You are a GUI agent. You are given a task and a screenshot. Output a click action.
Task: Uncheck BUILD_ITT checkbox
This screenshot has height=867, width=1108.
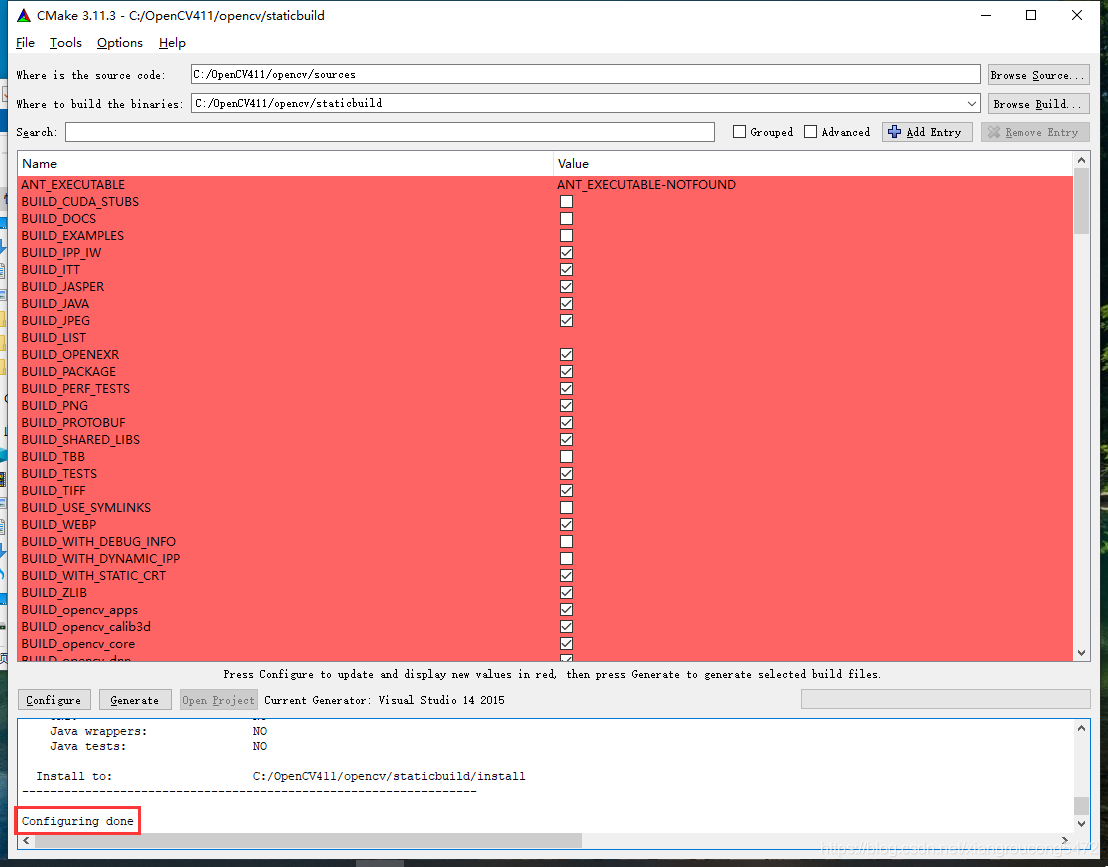566,269
